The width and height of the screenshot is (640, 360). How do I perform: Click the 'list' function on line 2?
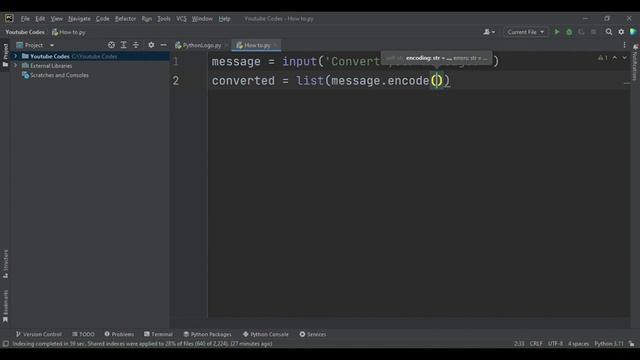[x=310, y=80]
